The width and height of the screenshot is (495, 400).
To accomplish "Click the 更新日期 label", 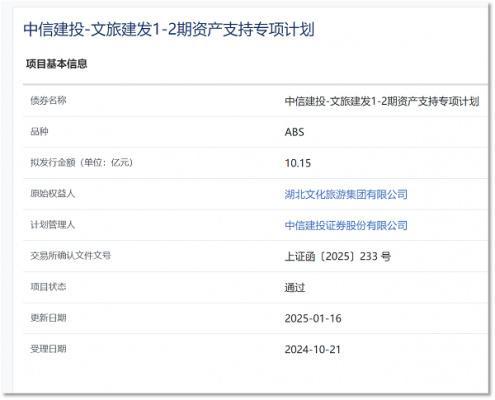I will pos(48,318).
